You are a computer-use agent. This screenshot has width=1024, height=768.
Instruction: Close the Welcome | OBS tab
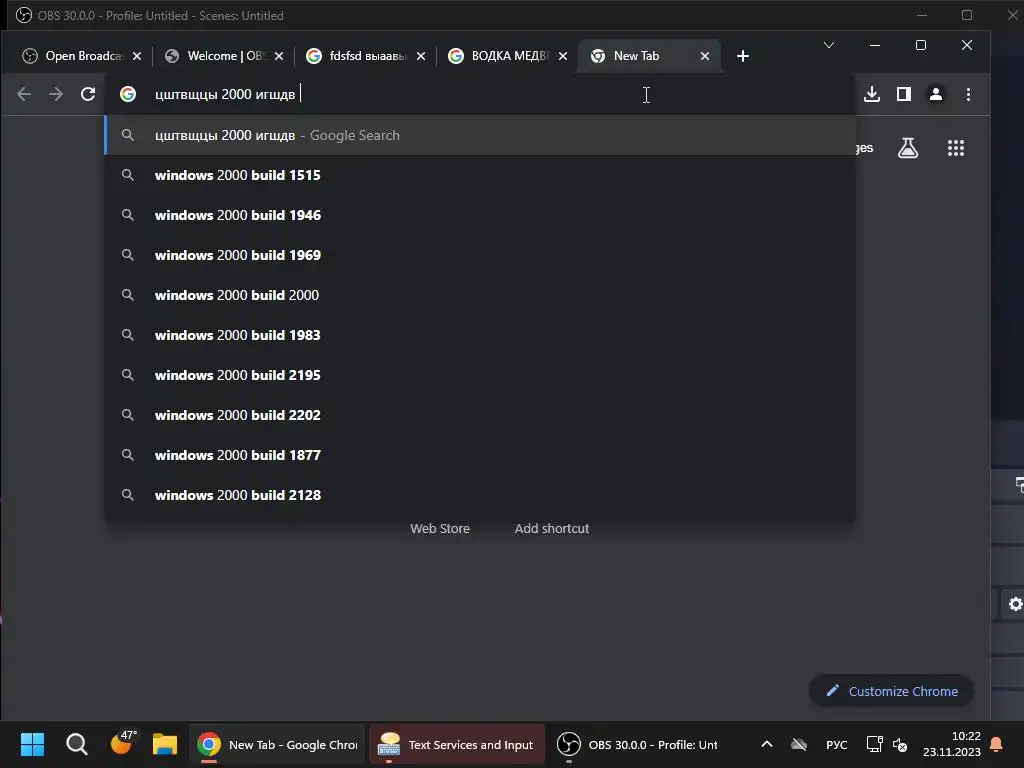(279, 56)
